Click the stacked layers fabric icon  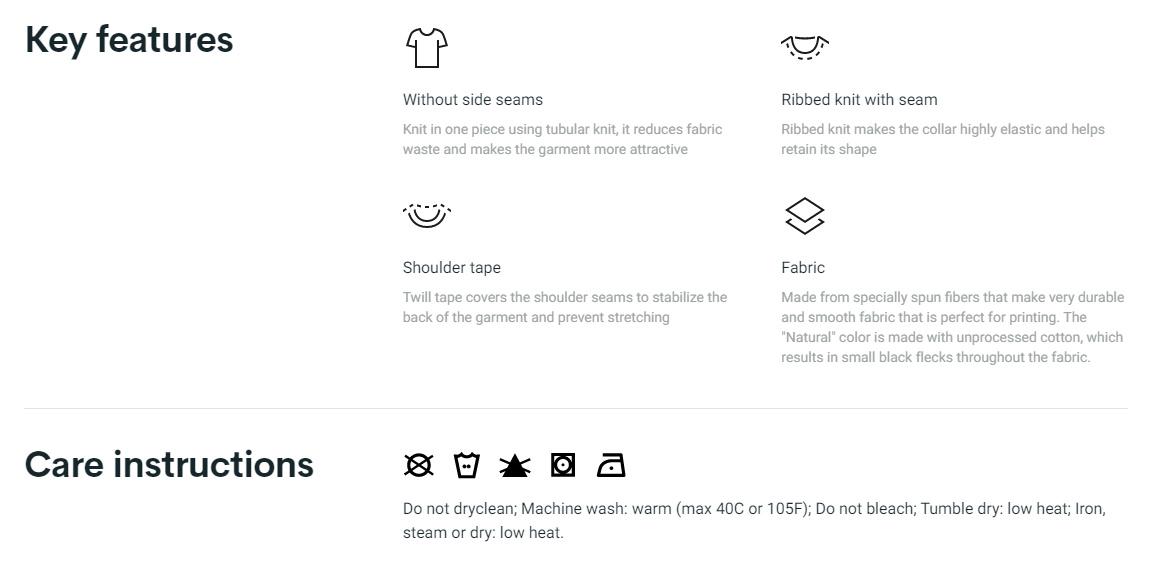click(x=804, y=216)
